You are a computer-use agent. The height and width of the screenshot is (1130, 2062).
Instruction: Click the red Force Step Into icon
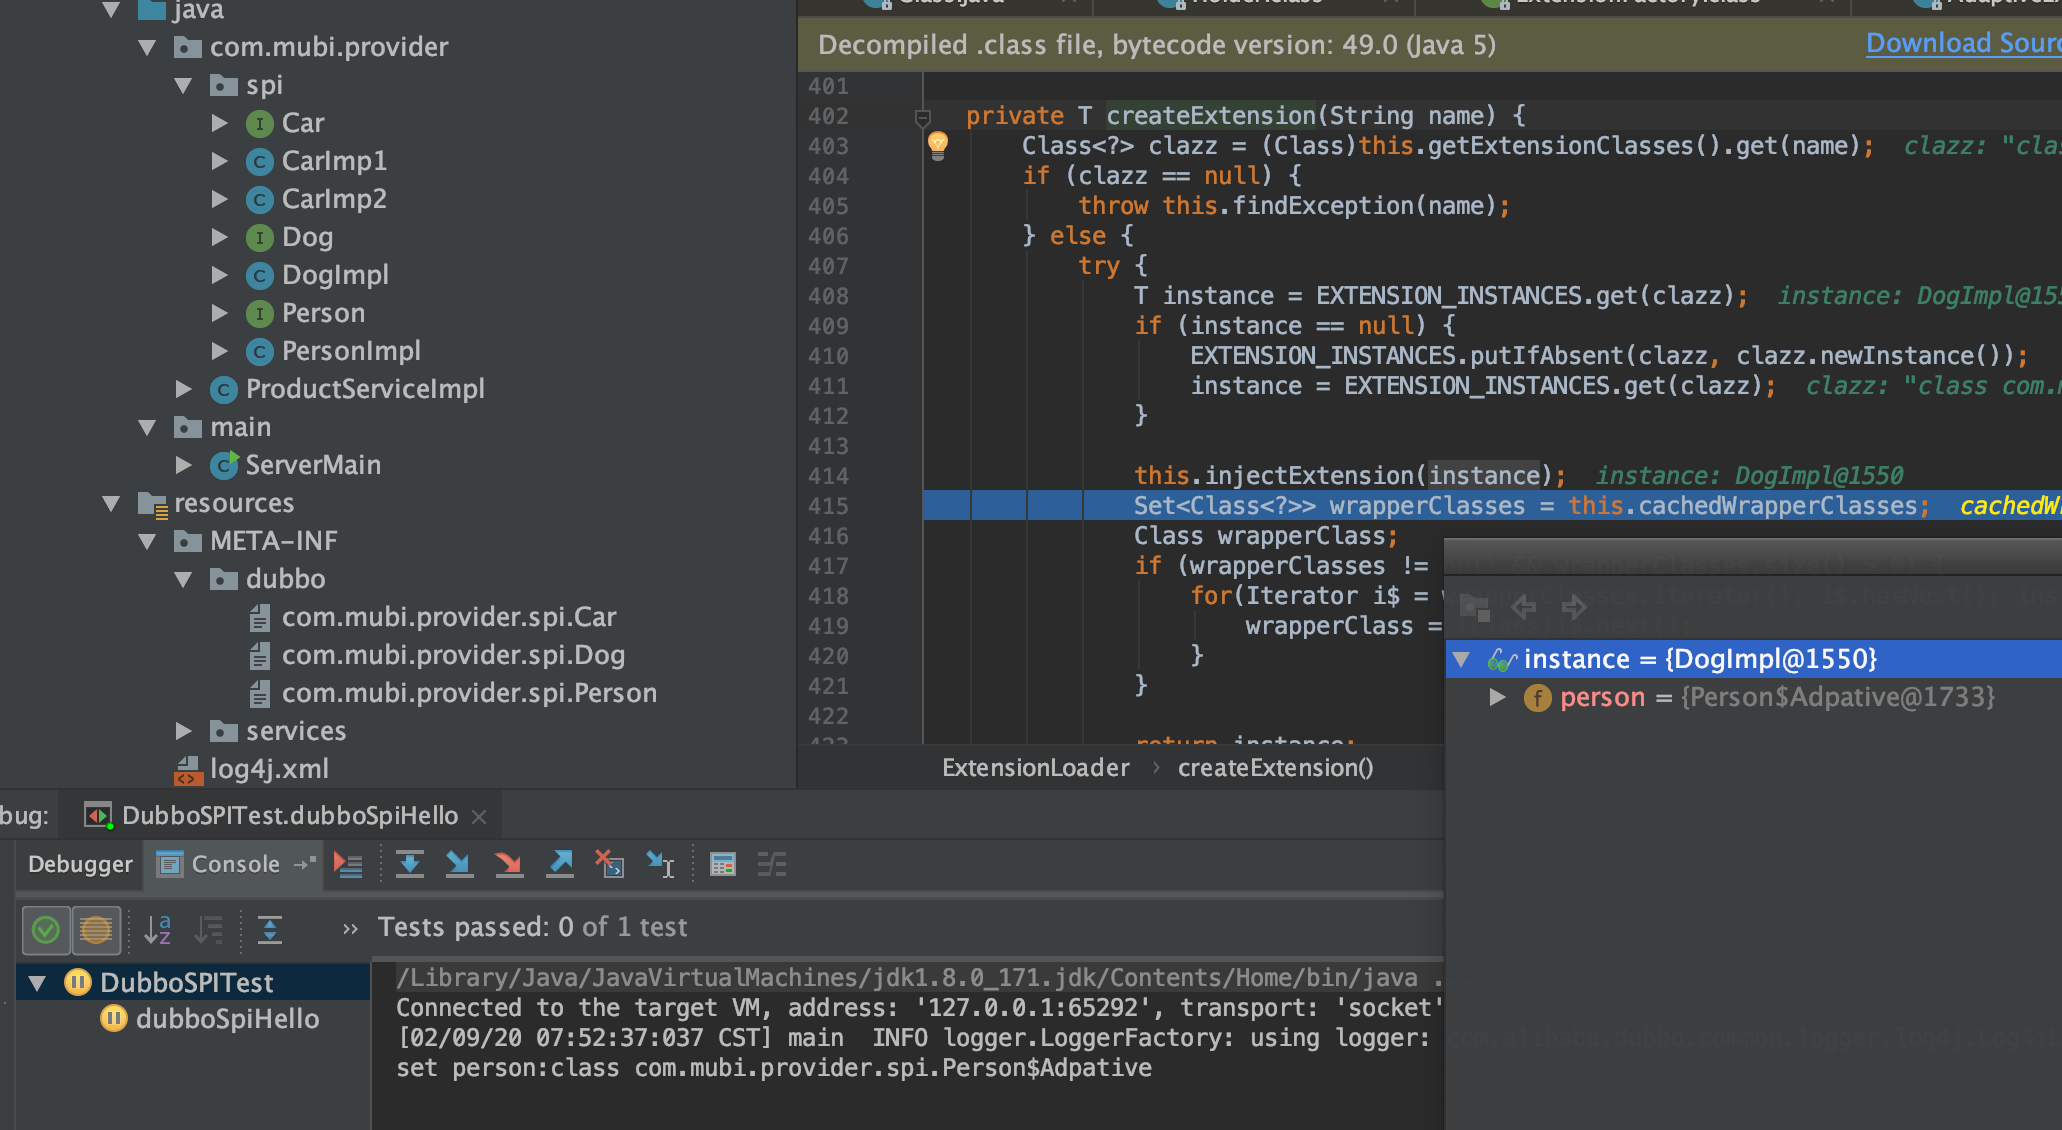(509, 864)
